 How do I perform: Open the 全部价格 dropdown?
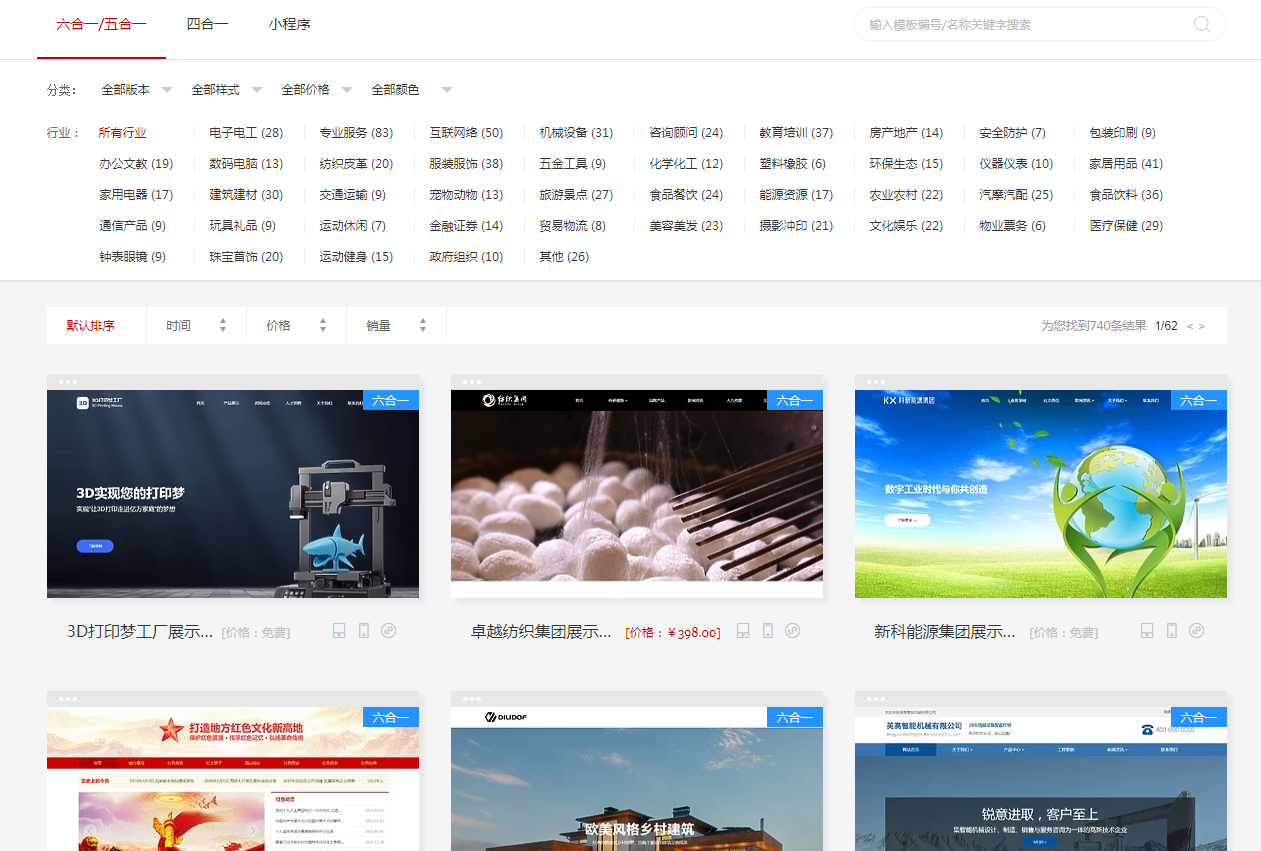pyautogui.click(x=317, y=90)
